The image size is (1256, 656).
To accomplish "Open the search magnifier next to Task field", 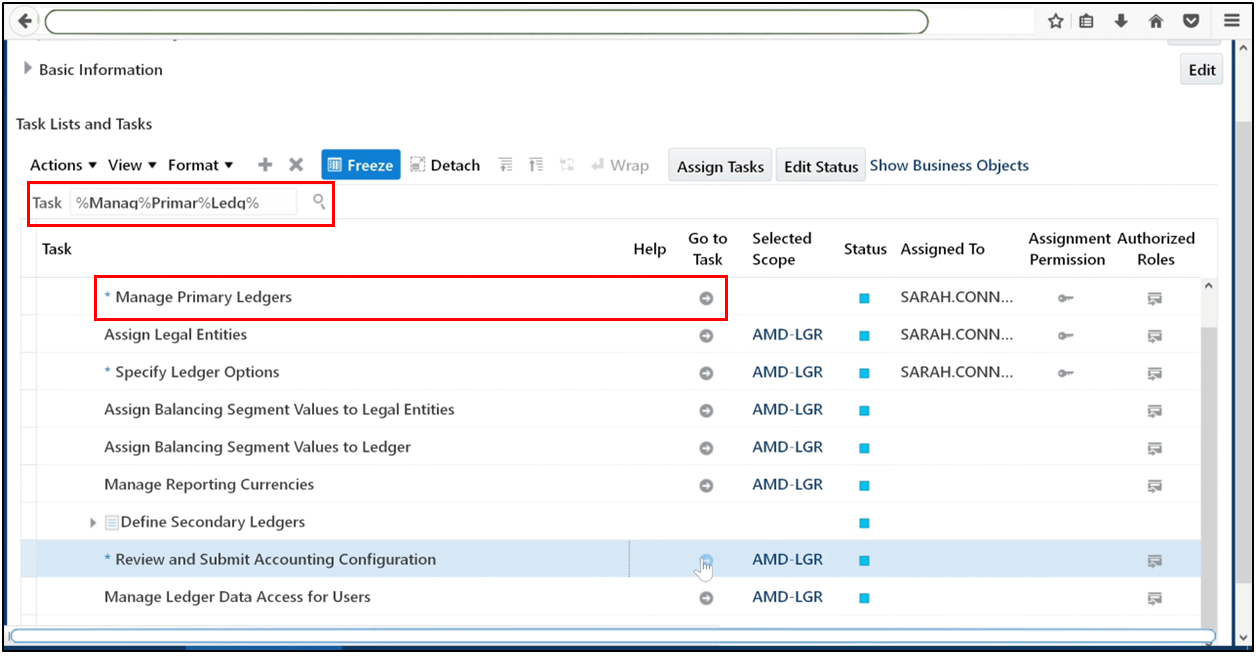I will pyautogui.click(x=318, y=201).
